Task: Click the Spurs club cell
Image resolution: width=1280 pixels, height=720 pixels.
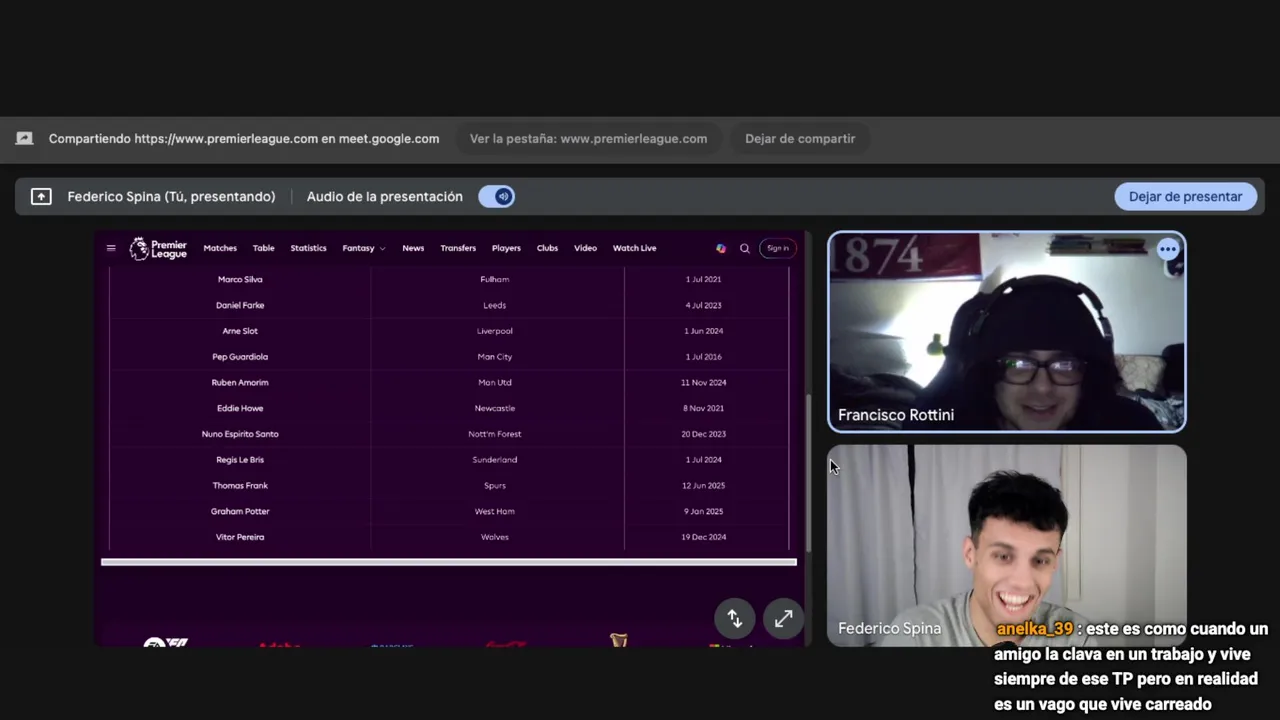Action: [x=495, y=486]
